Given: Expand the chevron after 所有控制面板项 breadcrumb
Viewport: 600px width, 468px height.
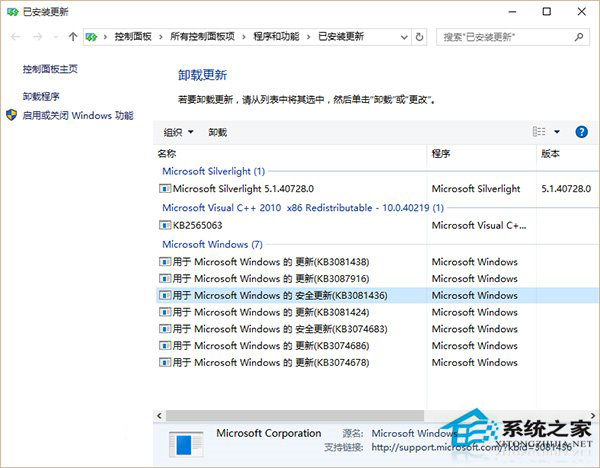Looking at the screenshot, I should [x=244, y=37].
